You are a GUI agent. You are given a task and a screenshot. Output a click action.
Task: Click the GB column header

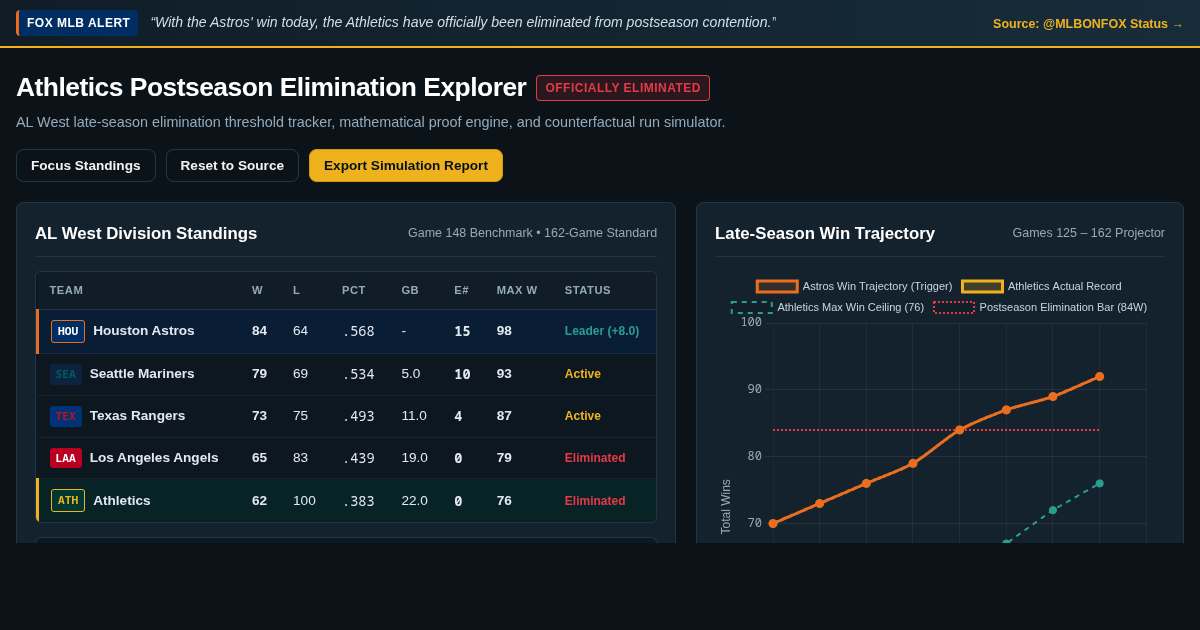point(410,290)
